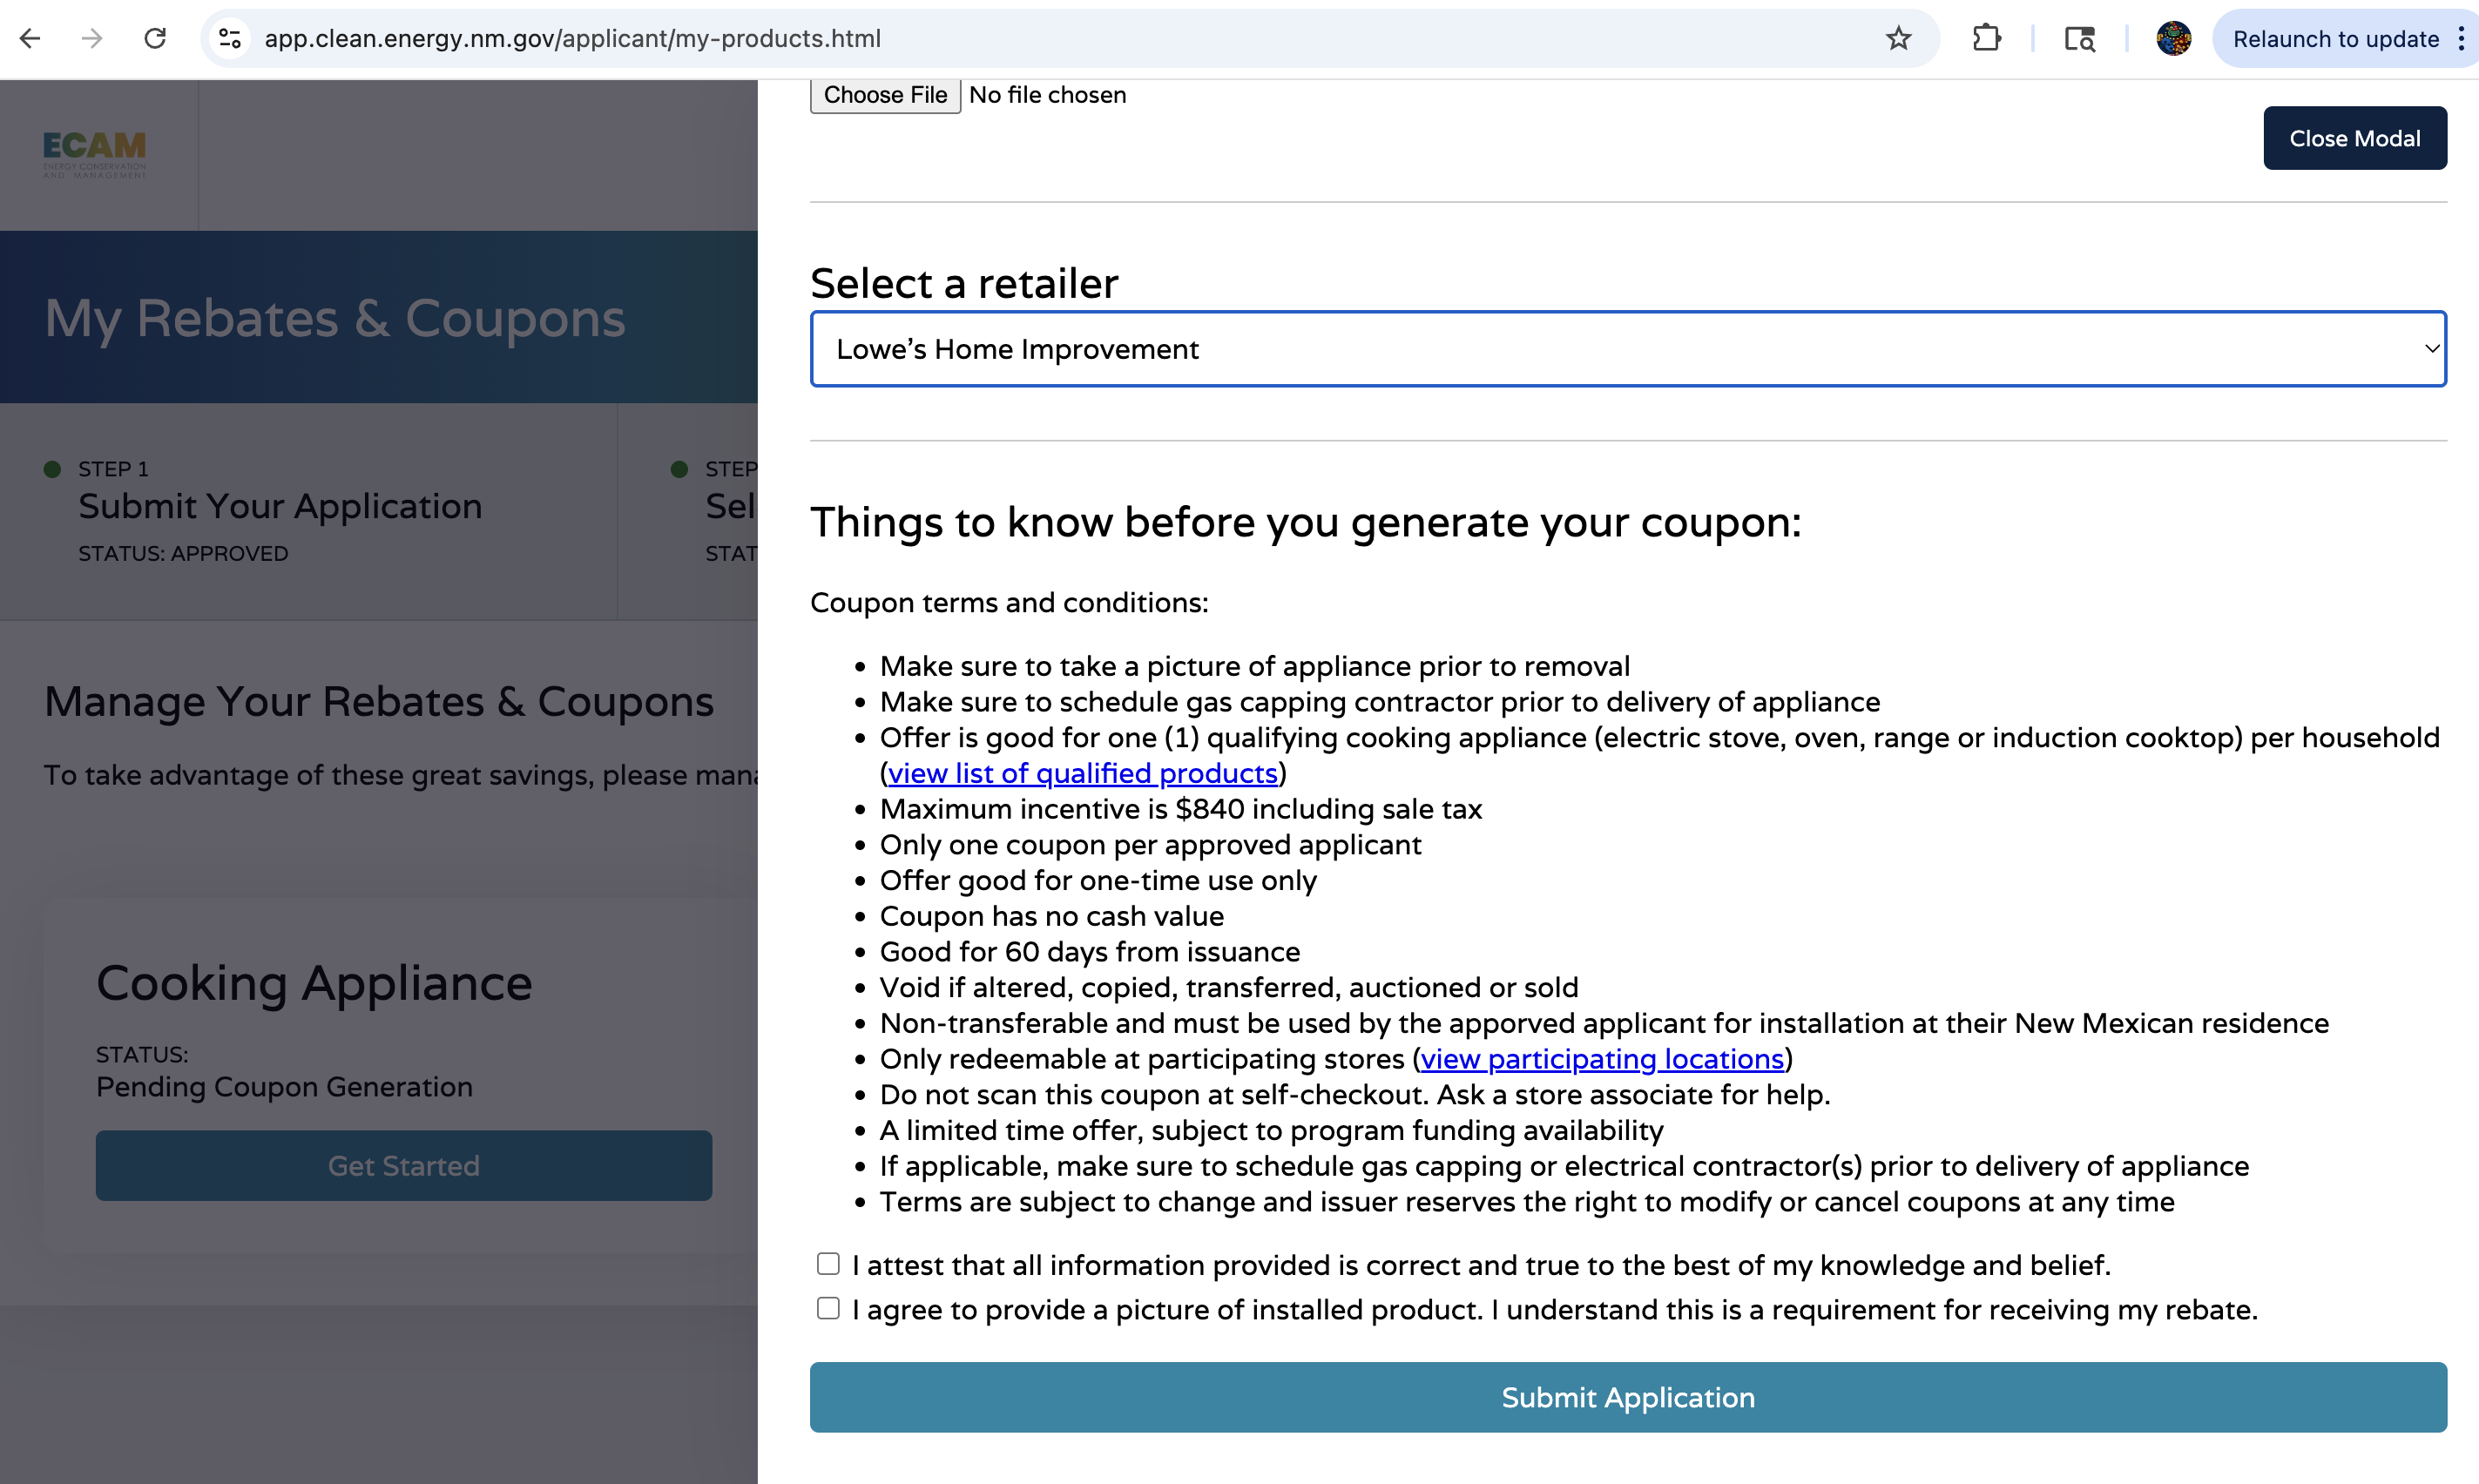Screen dimensions: 2479x1484
Task: Click Relaunch to update
Action: [x=2335, y=38]
